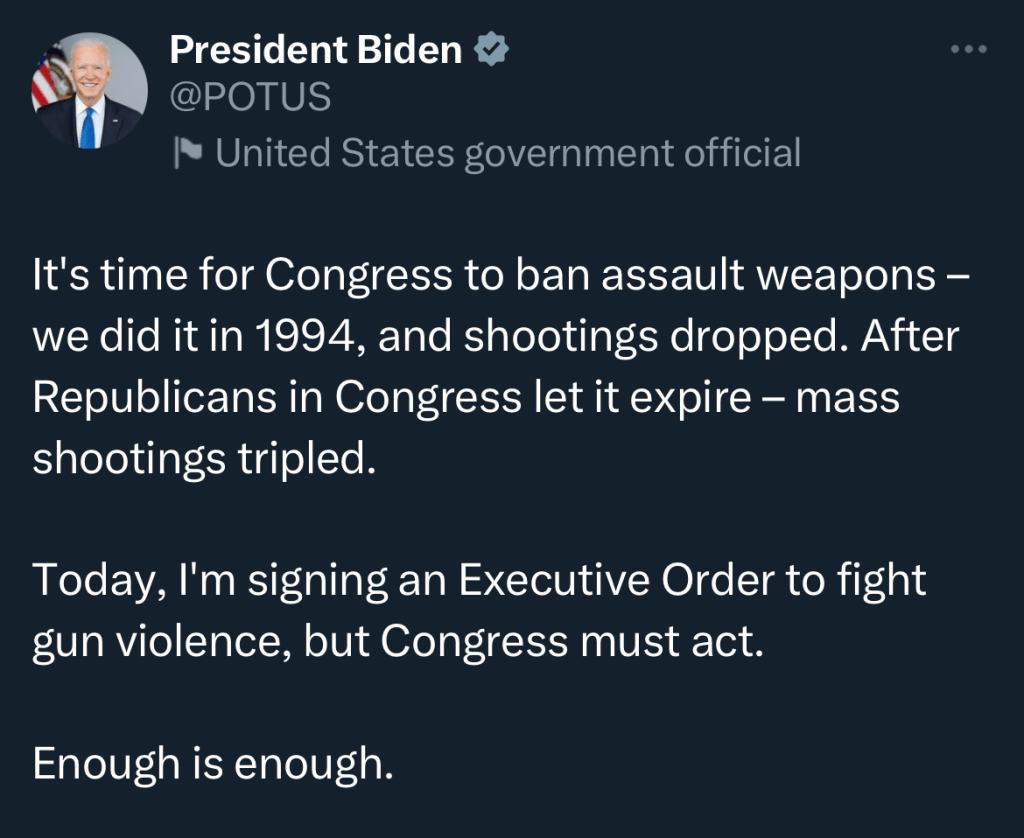Open the @POTUS handle link
This screenshot has width=1024, height=838.
[x=250, y=97]
